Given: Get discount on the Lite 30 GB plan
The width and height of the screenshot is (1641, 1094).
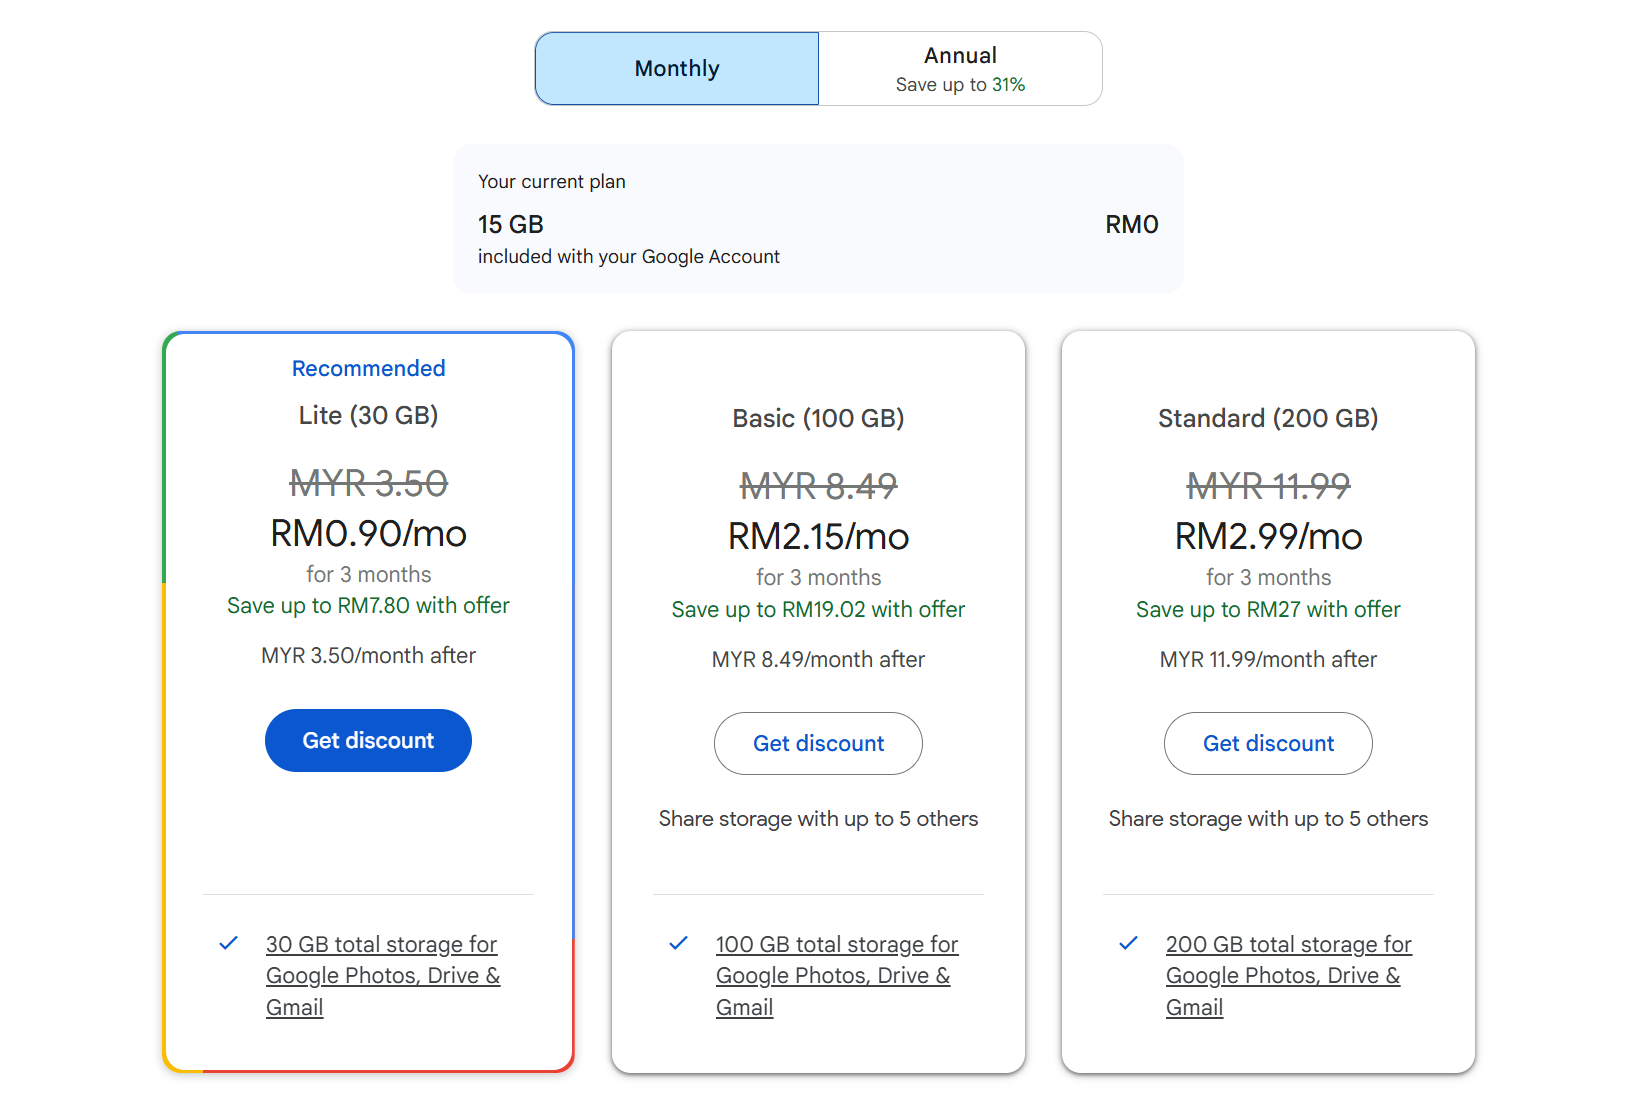Looking at the screenshot, I should coord(368,741).
